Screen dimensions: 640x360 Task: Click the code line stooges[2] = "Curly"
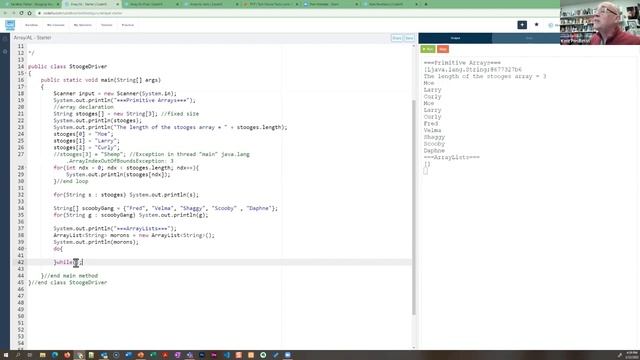tap(87, 147)
